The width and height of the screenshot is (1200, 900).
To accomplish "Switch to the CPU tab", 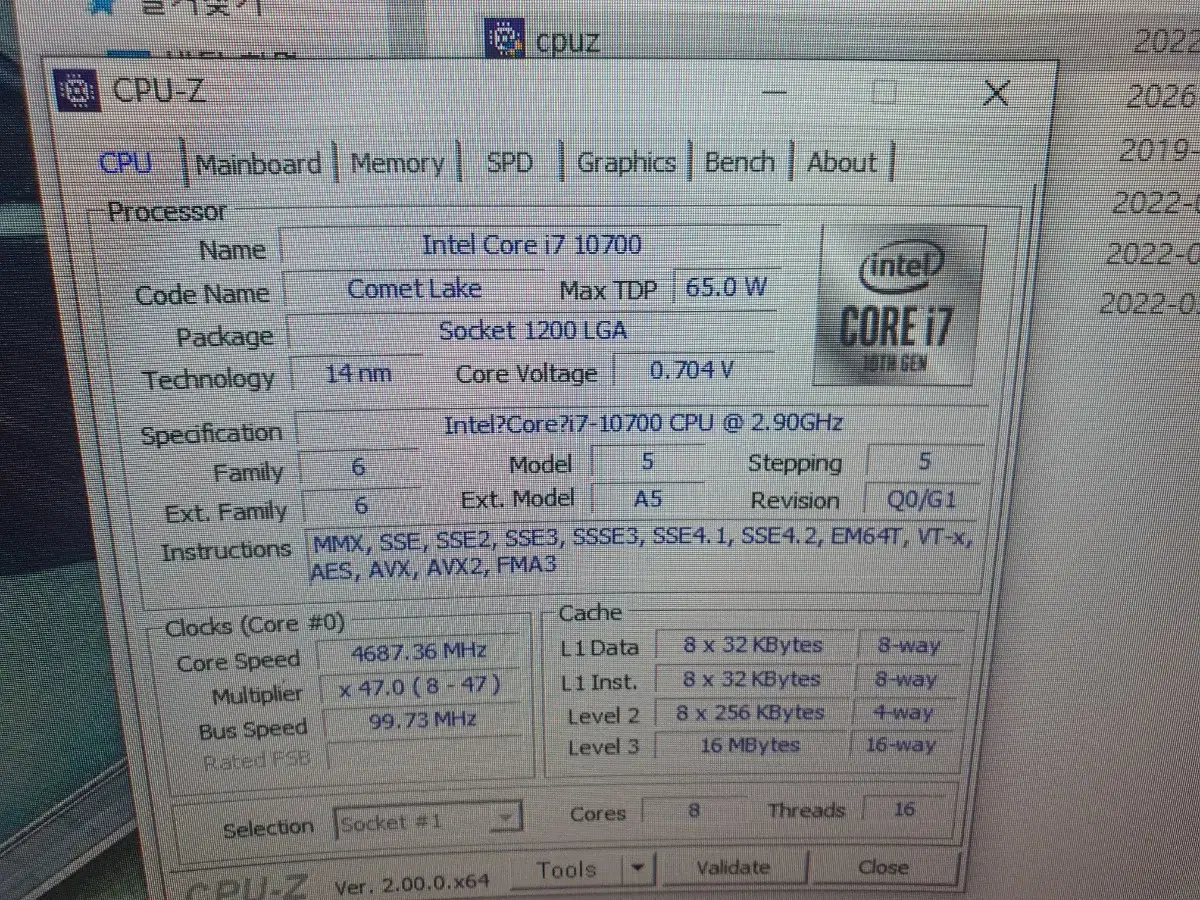I will click(x=126, y=163).
